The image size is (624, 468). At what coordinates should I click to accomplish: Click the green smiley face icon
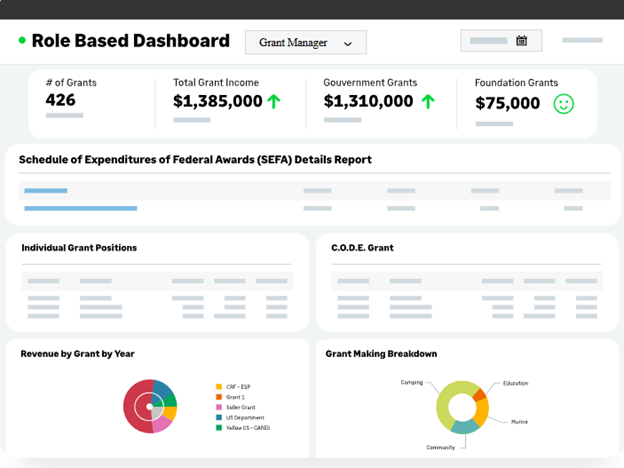[564, 104]
